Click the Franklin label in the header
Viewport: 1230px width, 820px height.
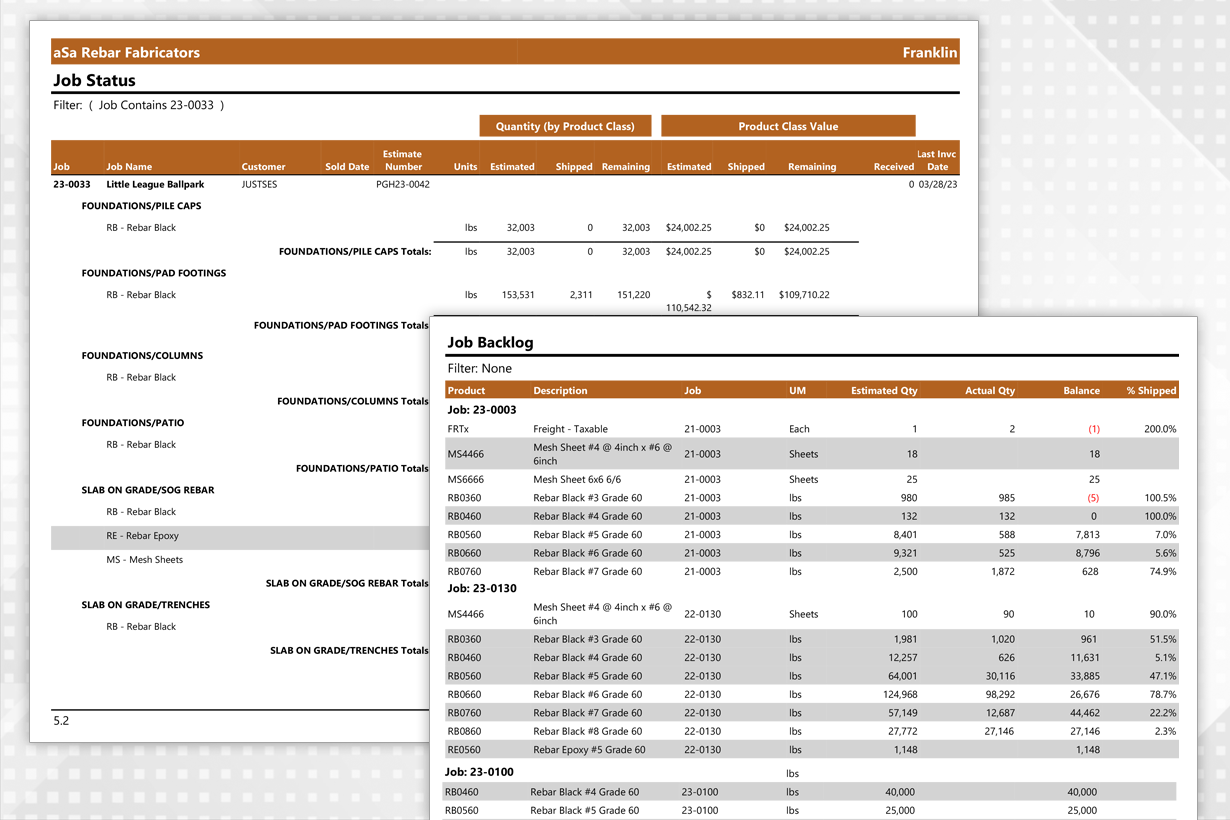pyautogui.click(x=929, y=52)
